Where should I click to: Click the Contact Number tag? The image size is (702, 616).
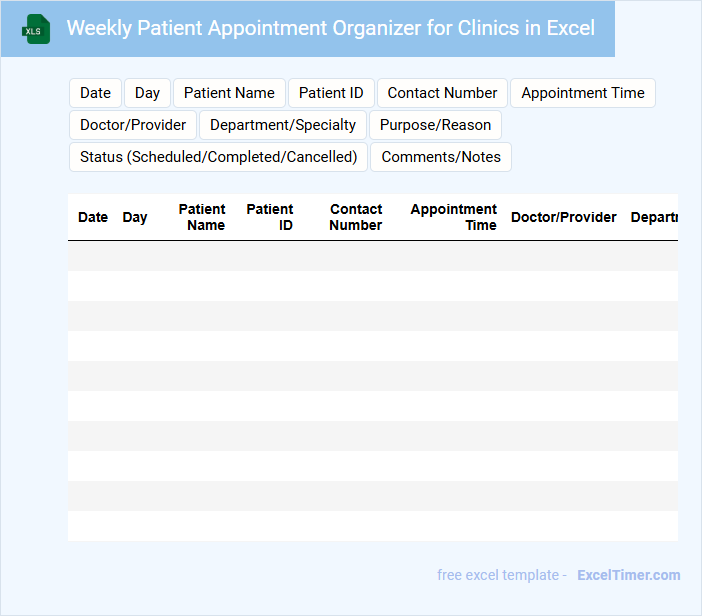(442, 93)
